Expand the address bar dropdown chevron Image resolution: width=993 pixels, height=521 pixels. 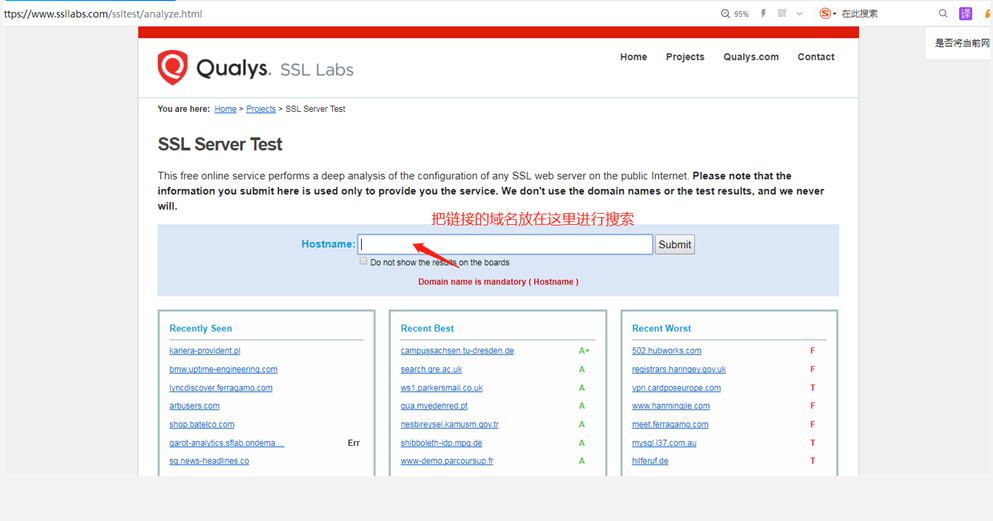(x=799, y=13)
